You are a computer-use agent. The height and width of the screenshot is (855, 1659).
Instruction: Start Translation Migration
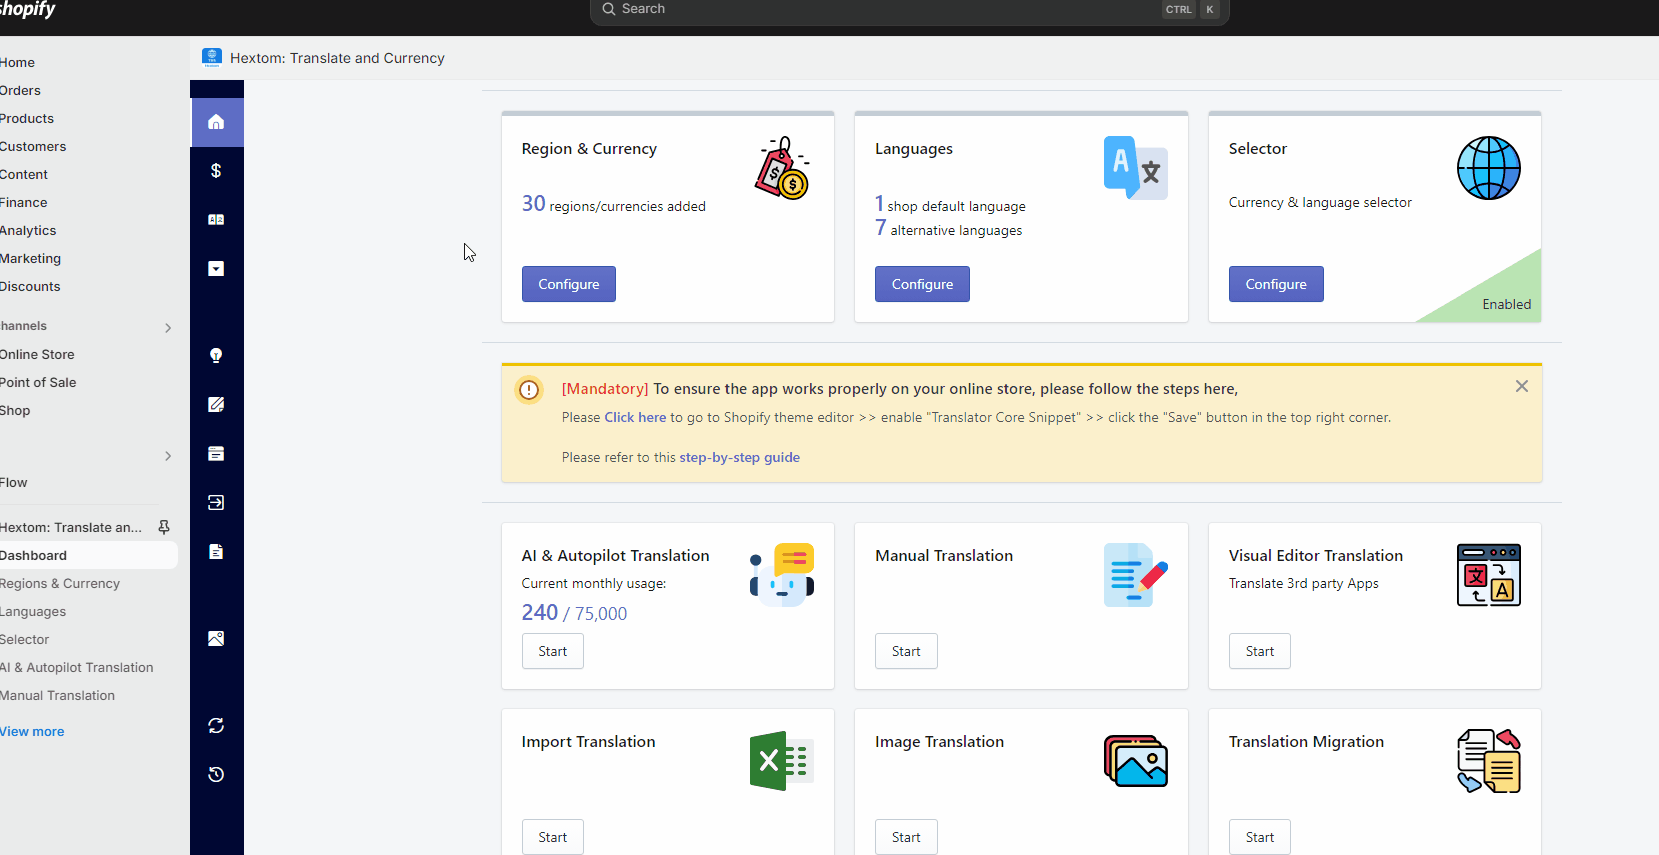point(1260,837)
